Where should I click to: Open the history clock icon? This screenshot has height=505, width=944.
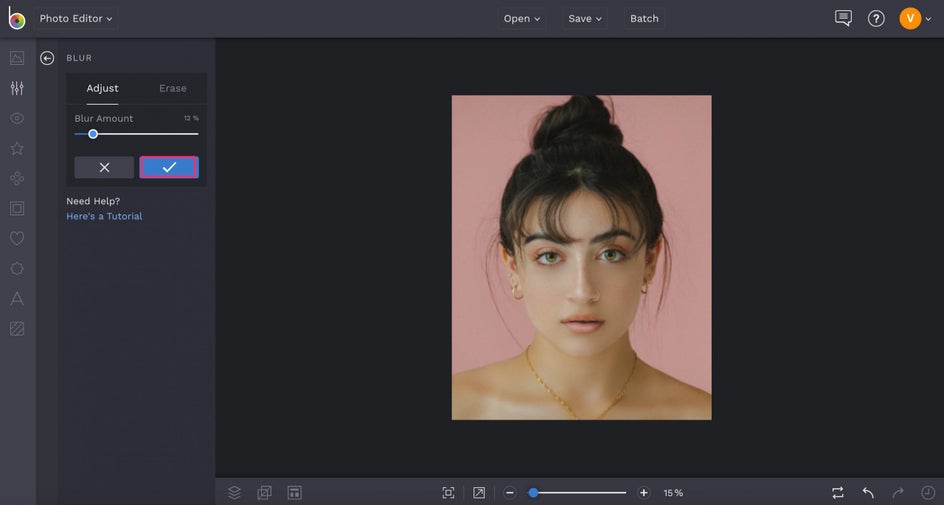click(928, 492)
